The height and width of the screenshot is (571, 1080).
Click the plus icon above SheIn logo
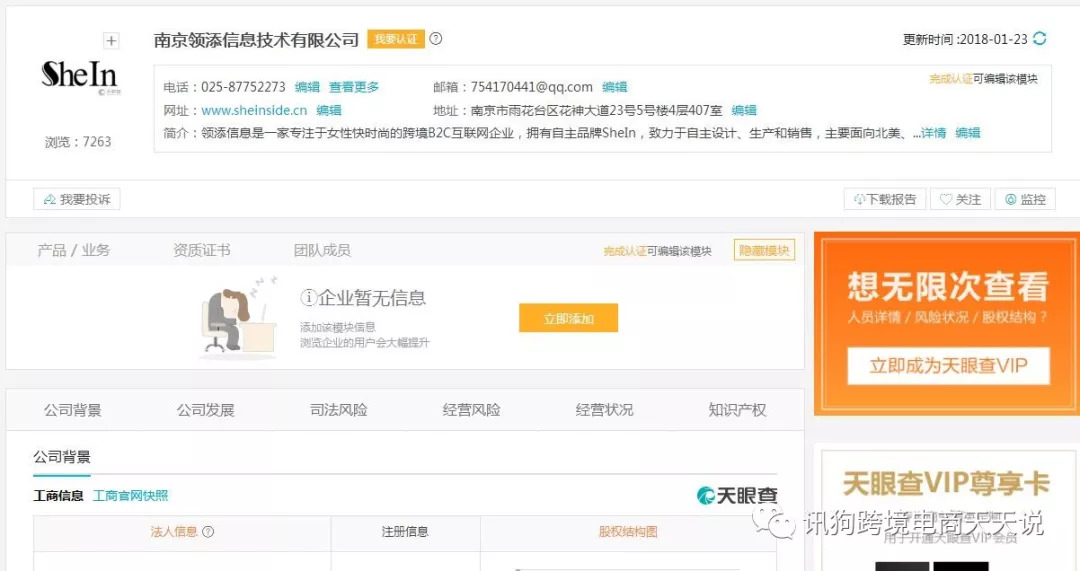click(111, 41)
